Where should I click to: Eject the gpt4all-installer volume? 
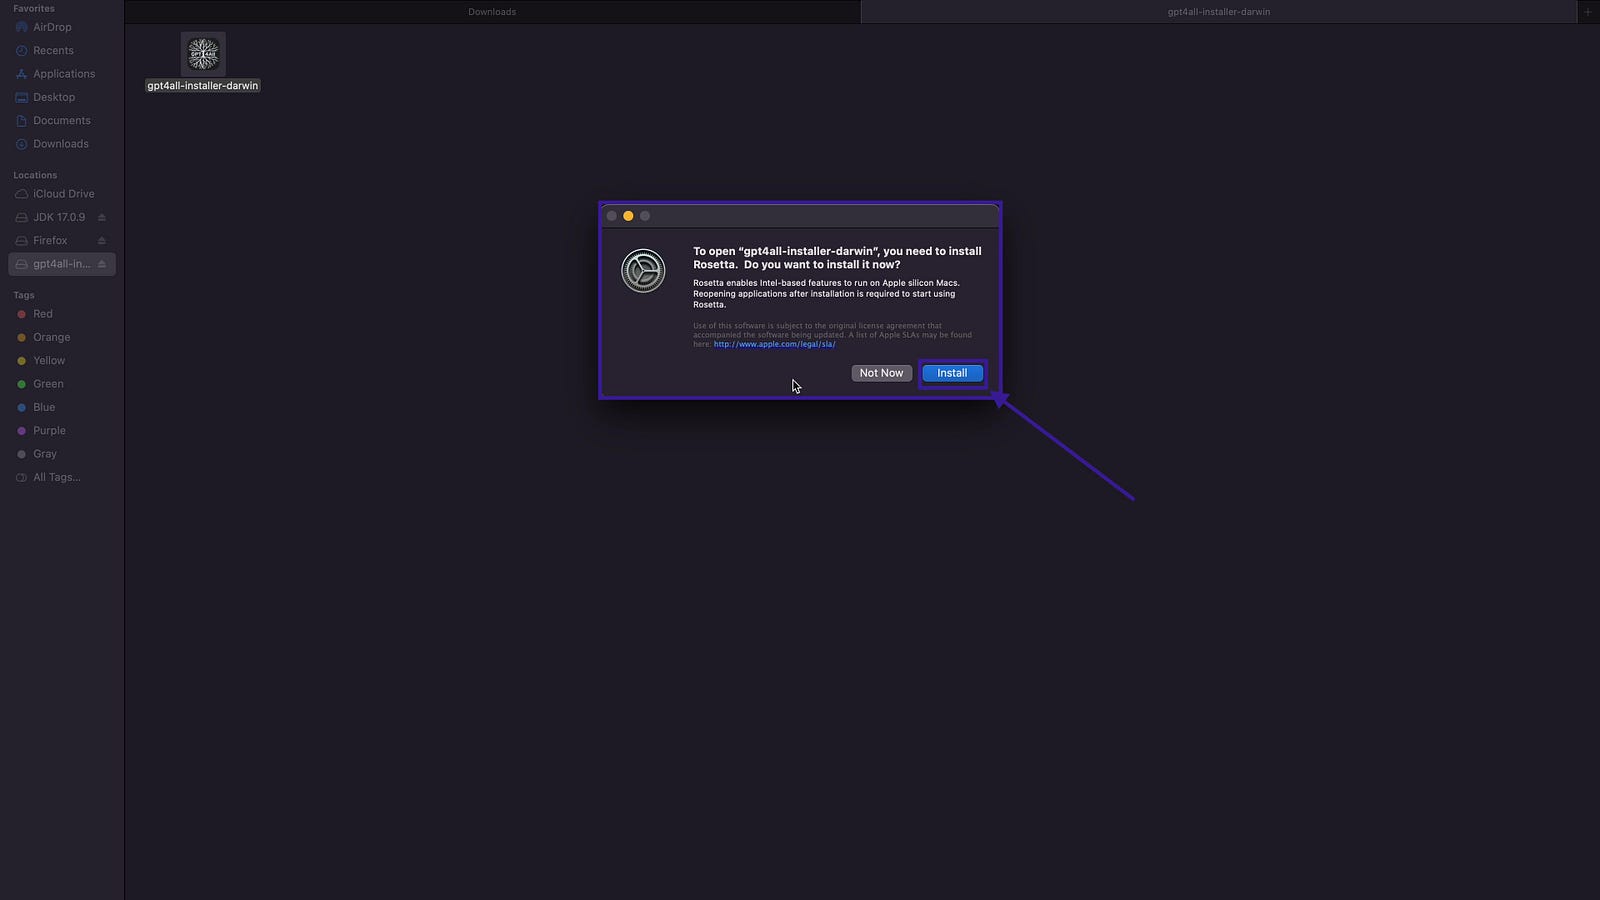coord(102,264)
